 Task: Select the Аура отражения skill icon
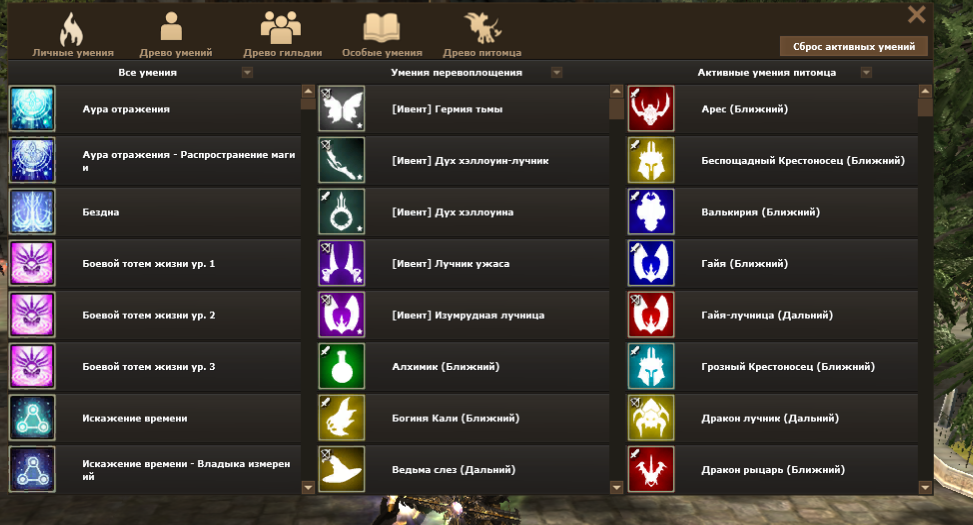32,109
